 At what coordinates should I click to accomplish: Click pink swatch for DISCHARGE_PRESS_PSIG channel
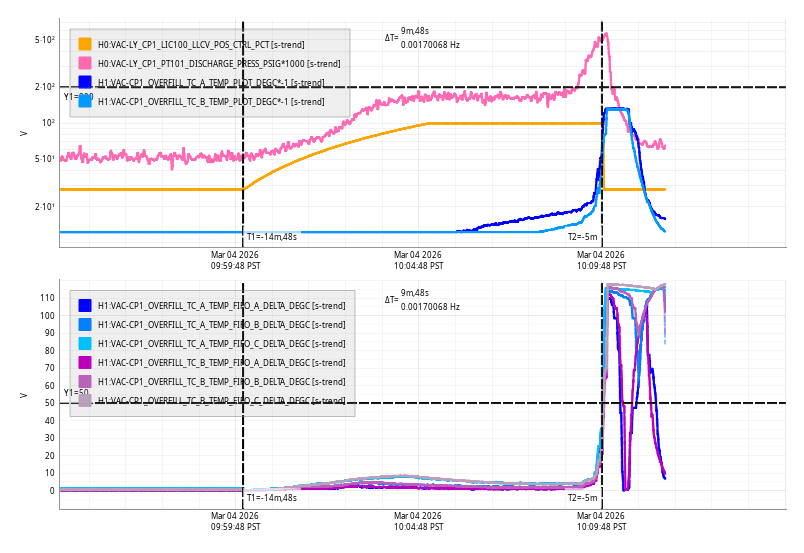[x=85, y=64]
